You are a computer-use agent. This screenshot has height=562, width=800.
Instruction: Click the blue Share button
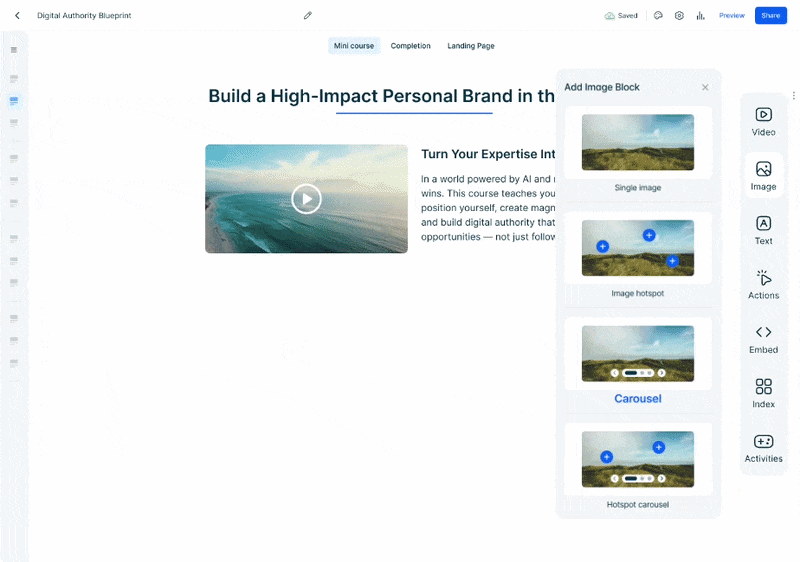(770, 16)
